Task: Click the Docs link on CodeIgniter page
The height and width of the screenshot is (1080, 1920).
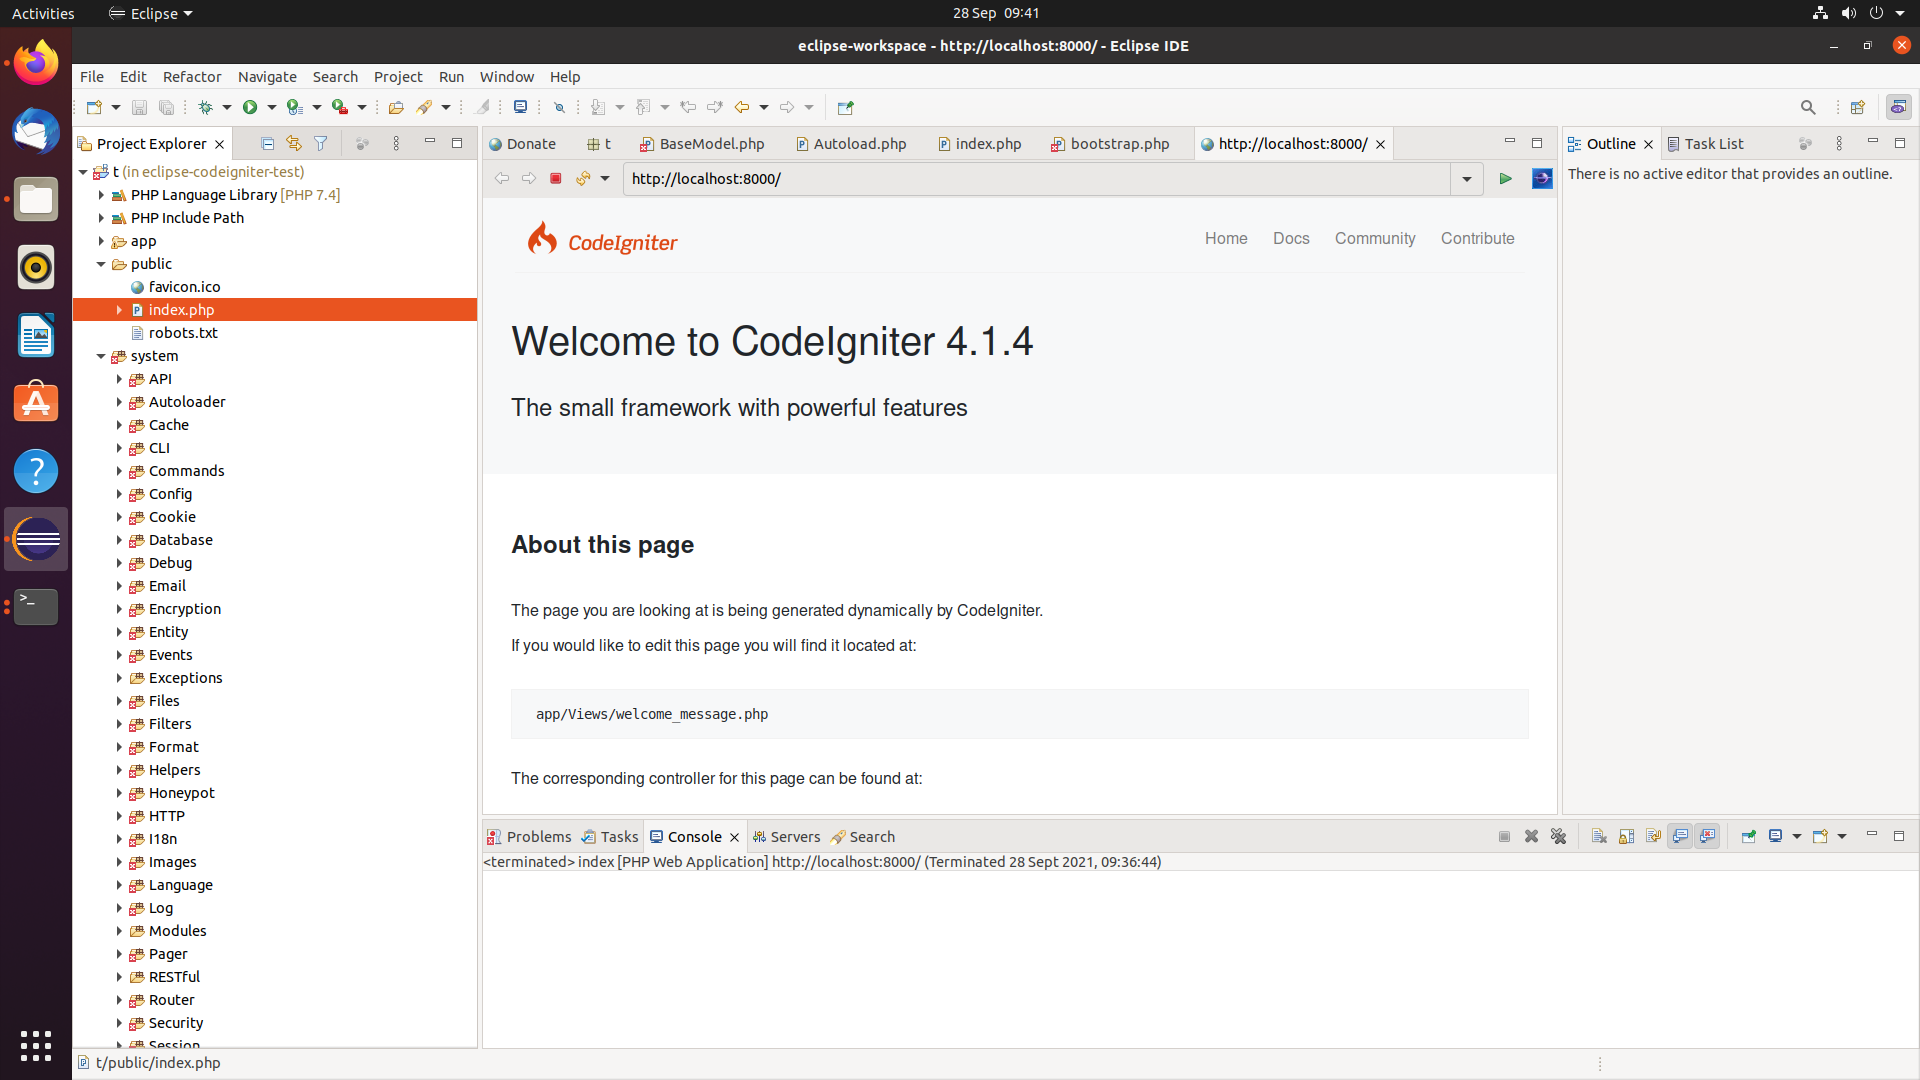Action: click(x=1291, y=238)
